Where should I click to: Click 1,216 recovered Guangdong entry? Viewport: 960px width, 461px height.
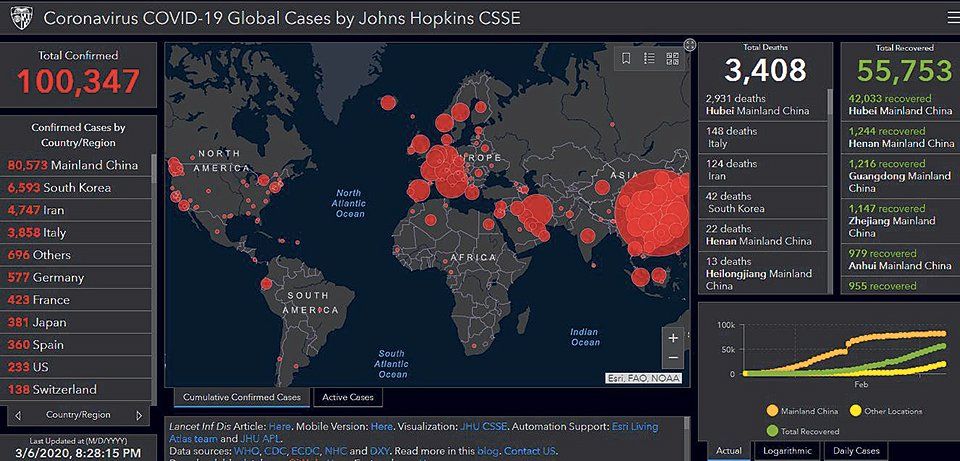[901, 176]
